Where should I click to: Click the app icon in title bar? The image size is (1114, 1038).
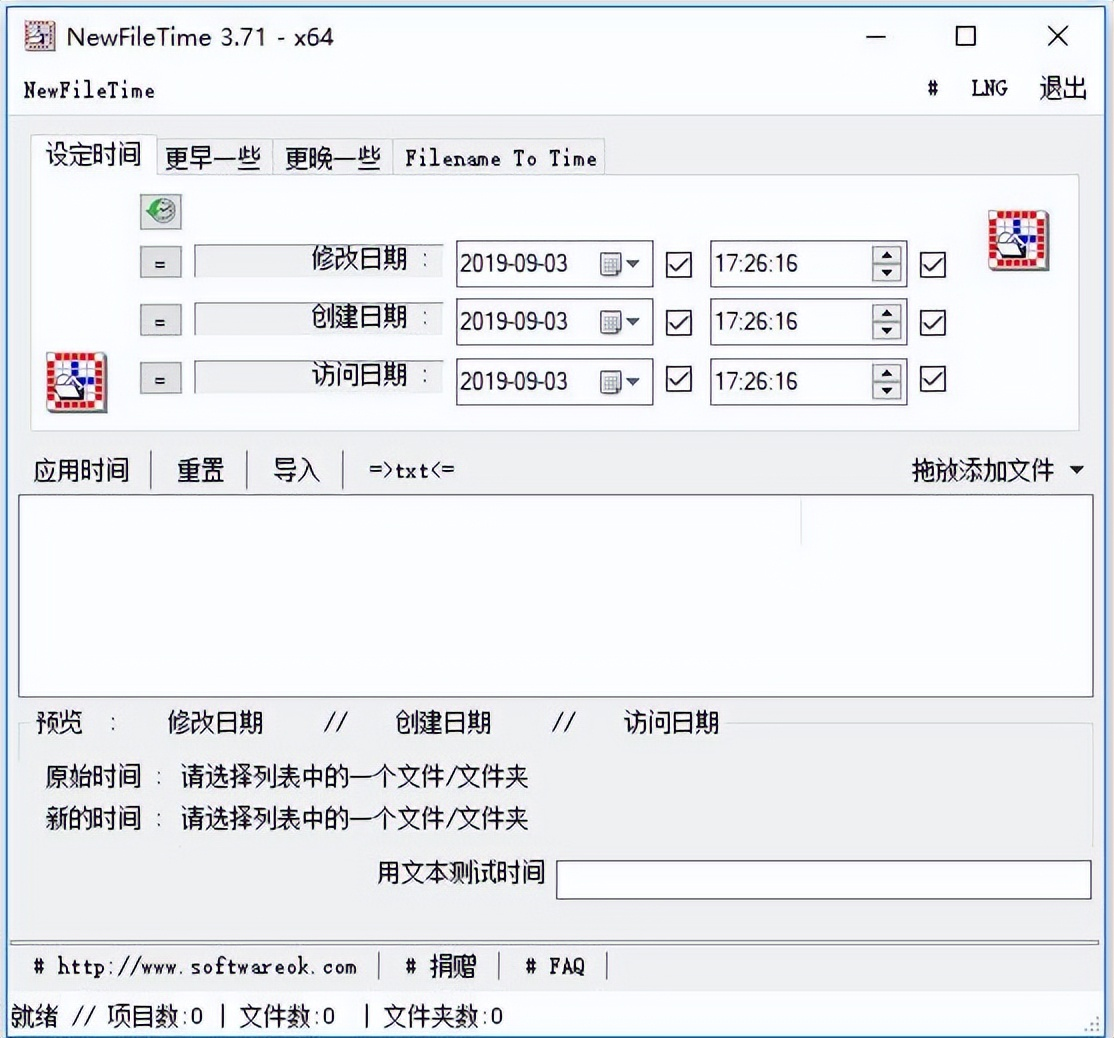[39, 36]
